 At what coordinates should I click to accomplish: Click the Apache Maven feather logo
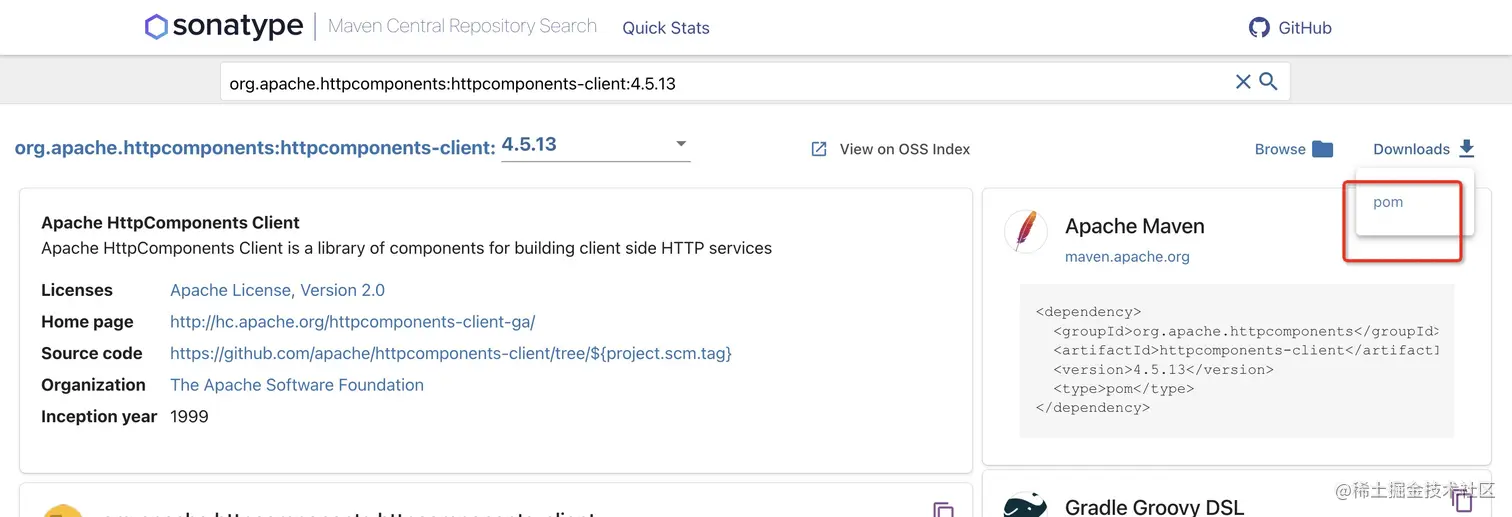[1026, 231]
